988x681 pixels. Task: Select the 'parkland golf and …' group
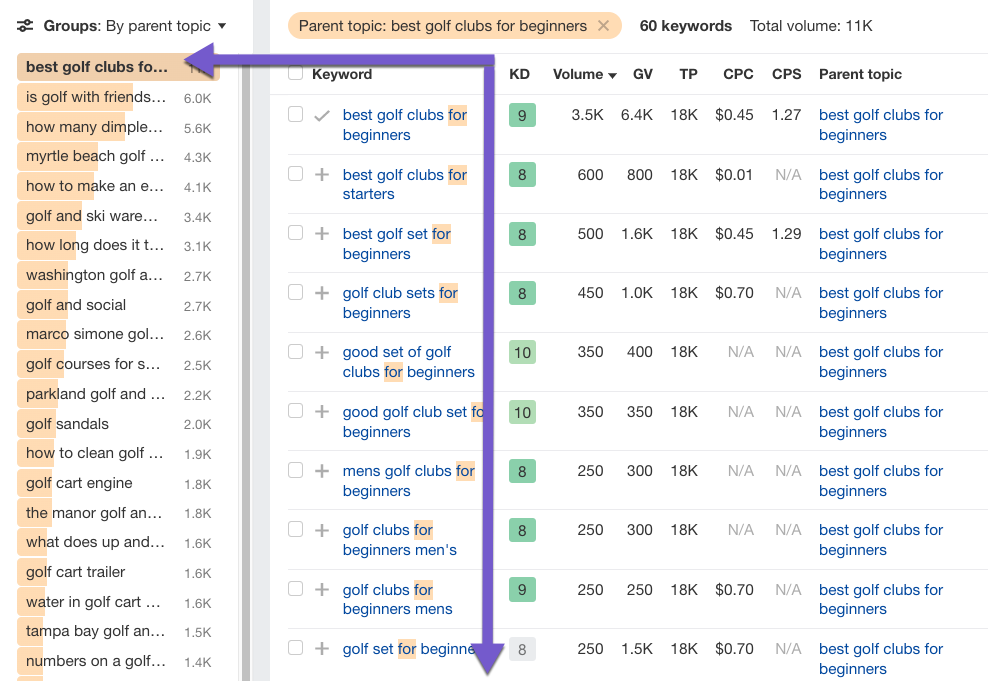pos(118,394)
